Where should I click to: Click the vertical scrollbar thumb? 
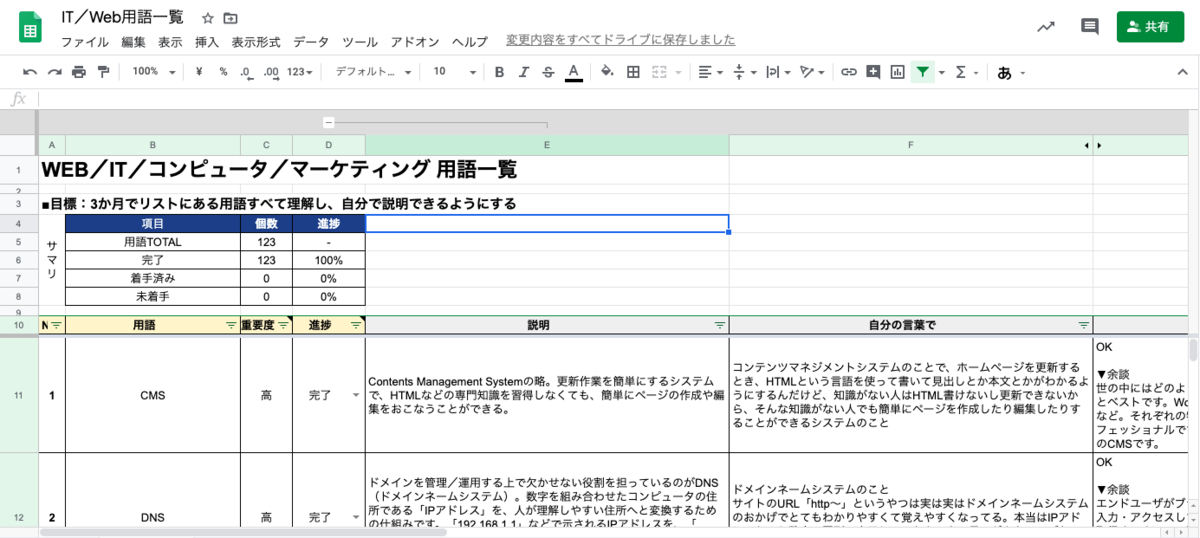click(x=1193, y=349)
